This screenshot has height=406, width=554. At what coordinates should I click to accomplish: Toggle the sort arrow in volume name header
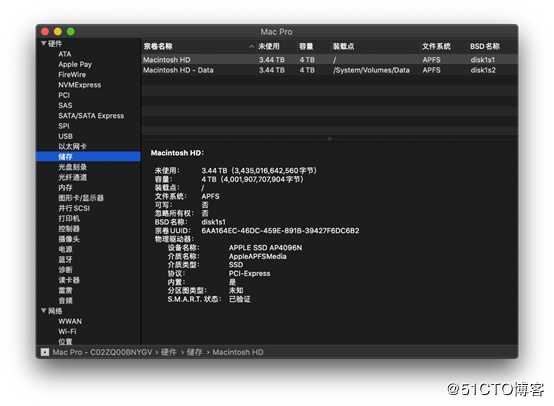[251, 46]
